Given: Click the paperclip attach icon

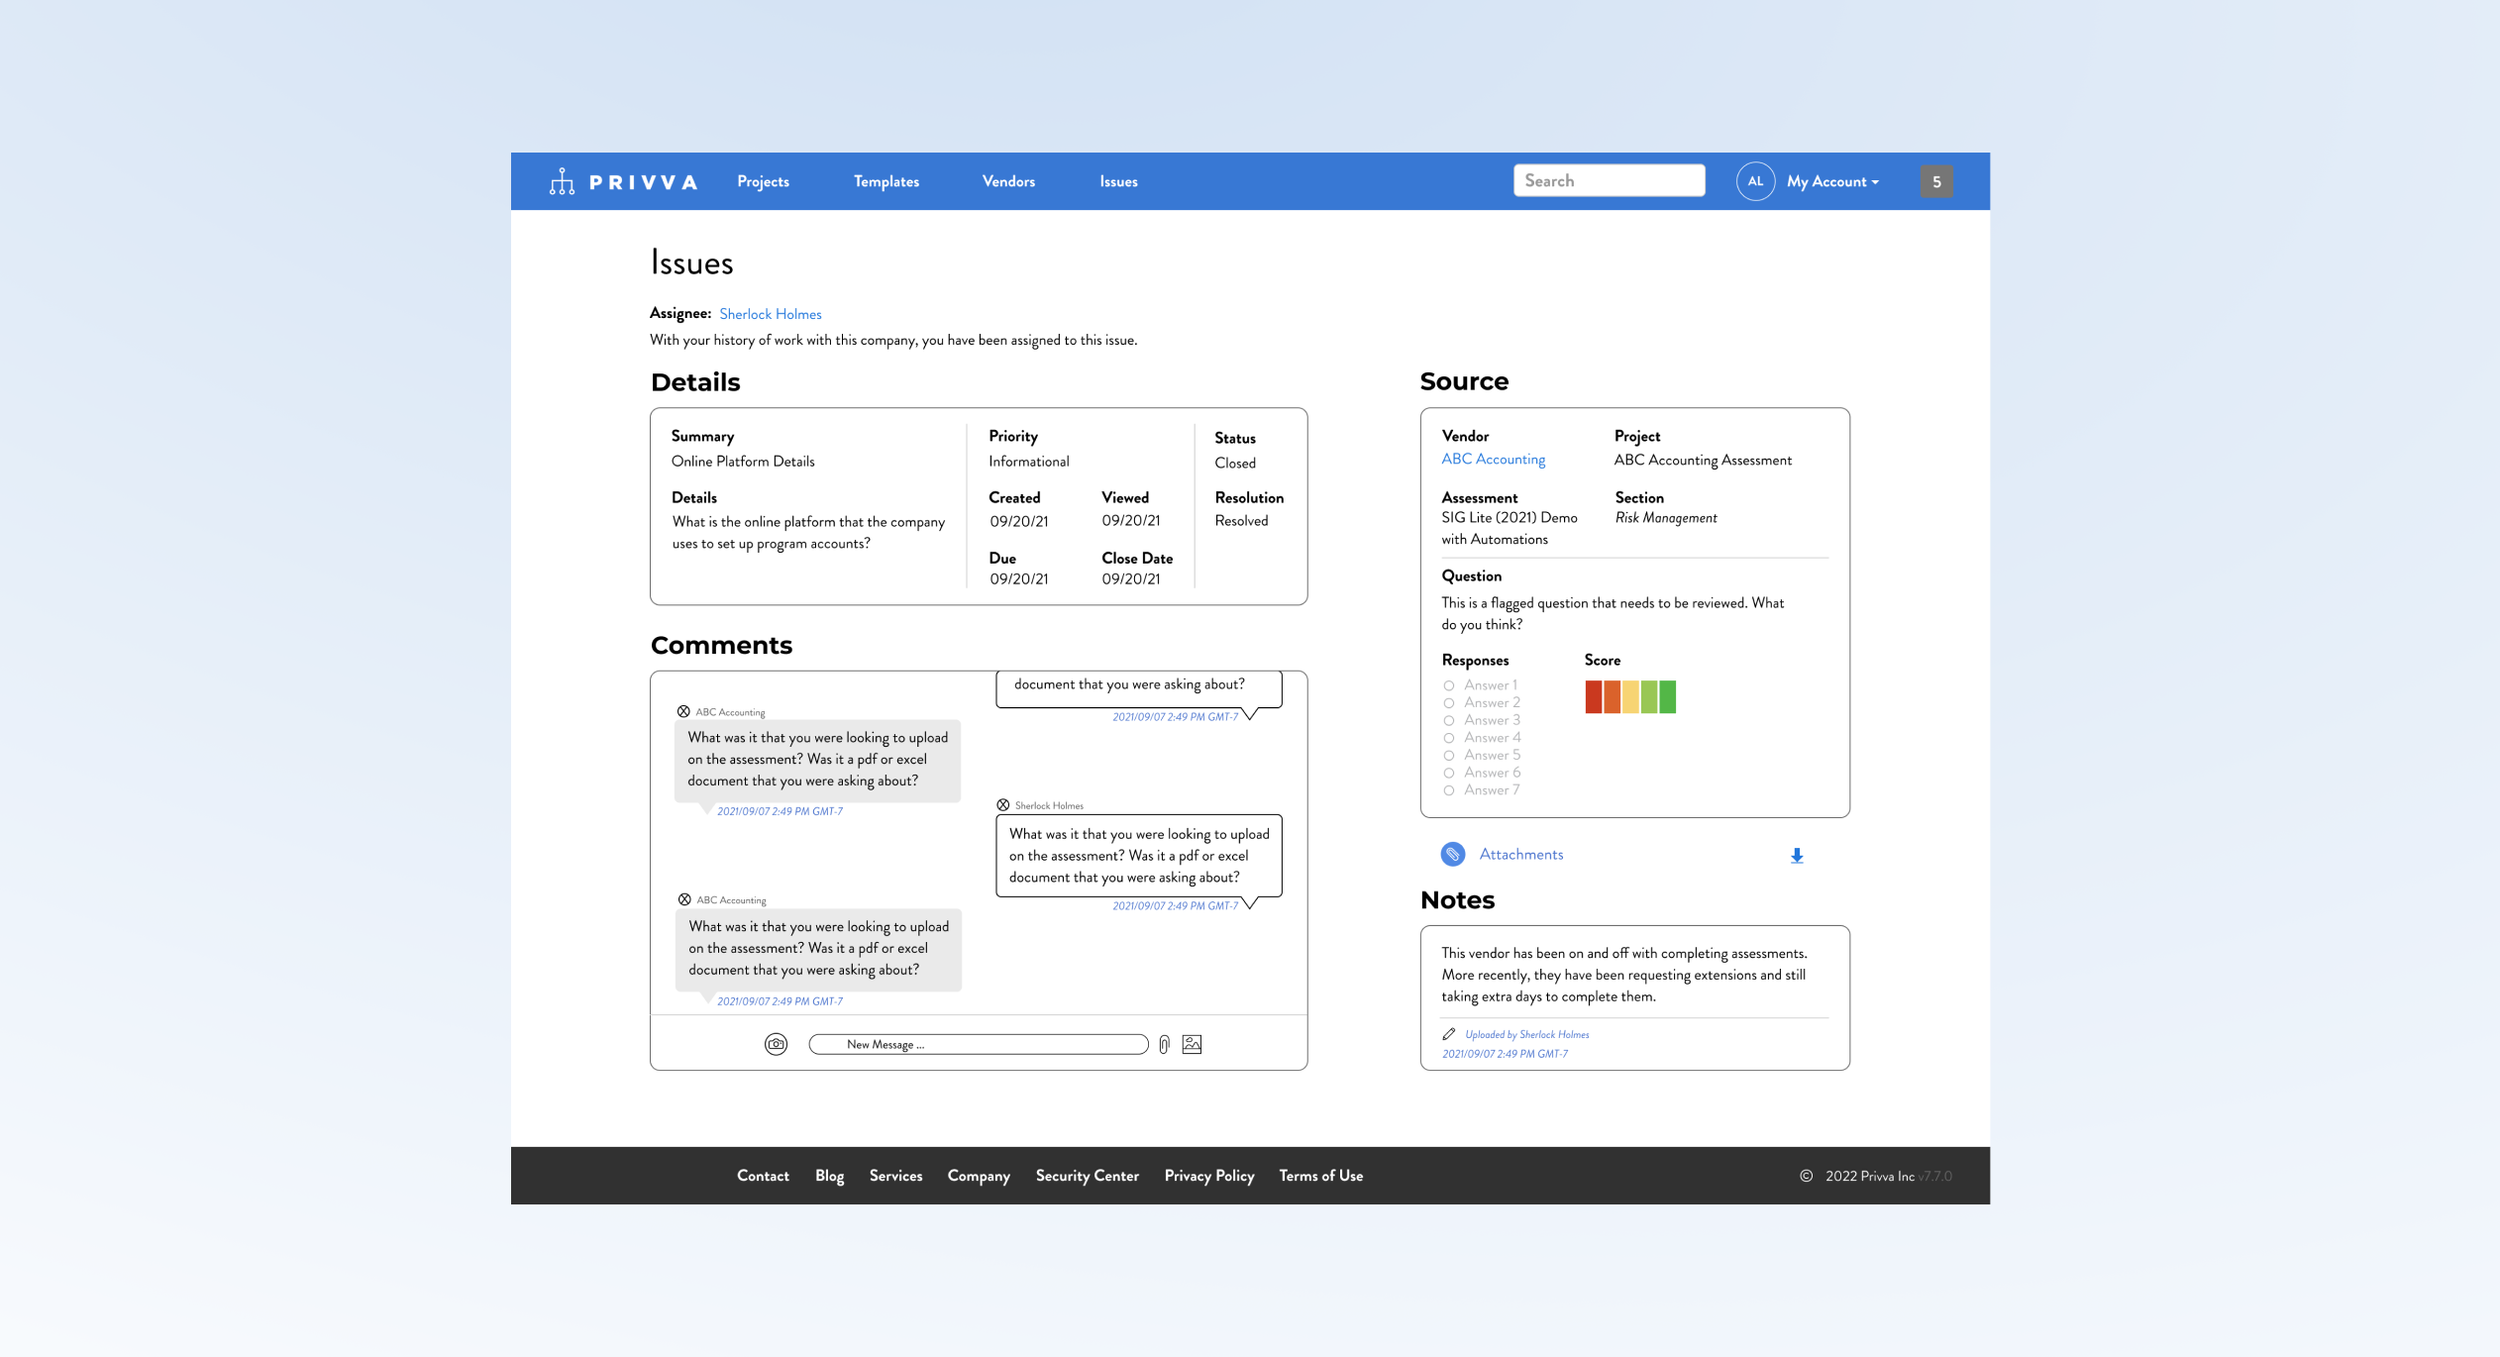Looking at the screenshot, I should click(x=1164, y=1044).
